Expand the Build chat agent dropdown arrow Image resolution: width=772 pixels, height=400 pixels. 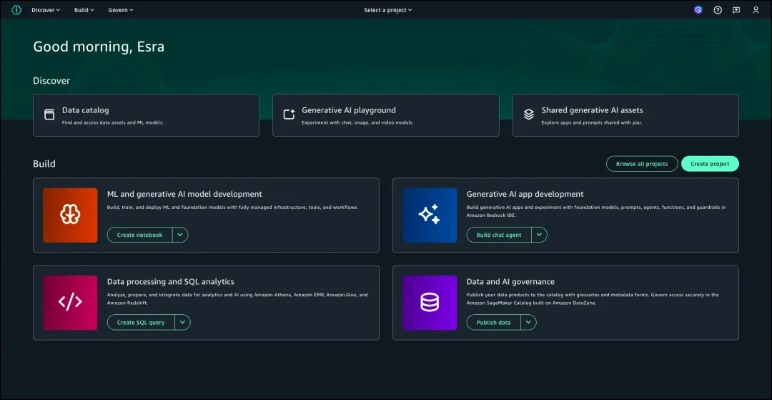point(539,235)
